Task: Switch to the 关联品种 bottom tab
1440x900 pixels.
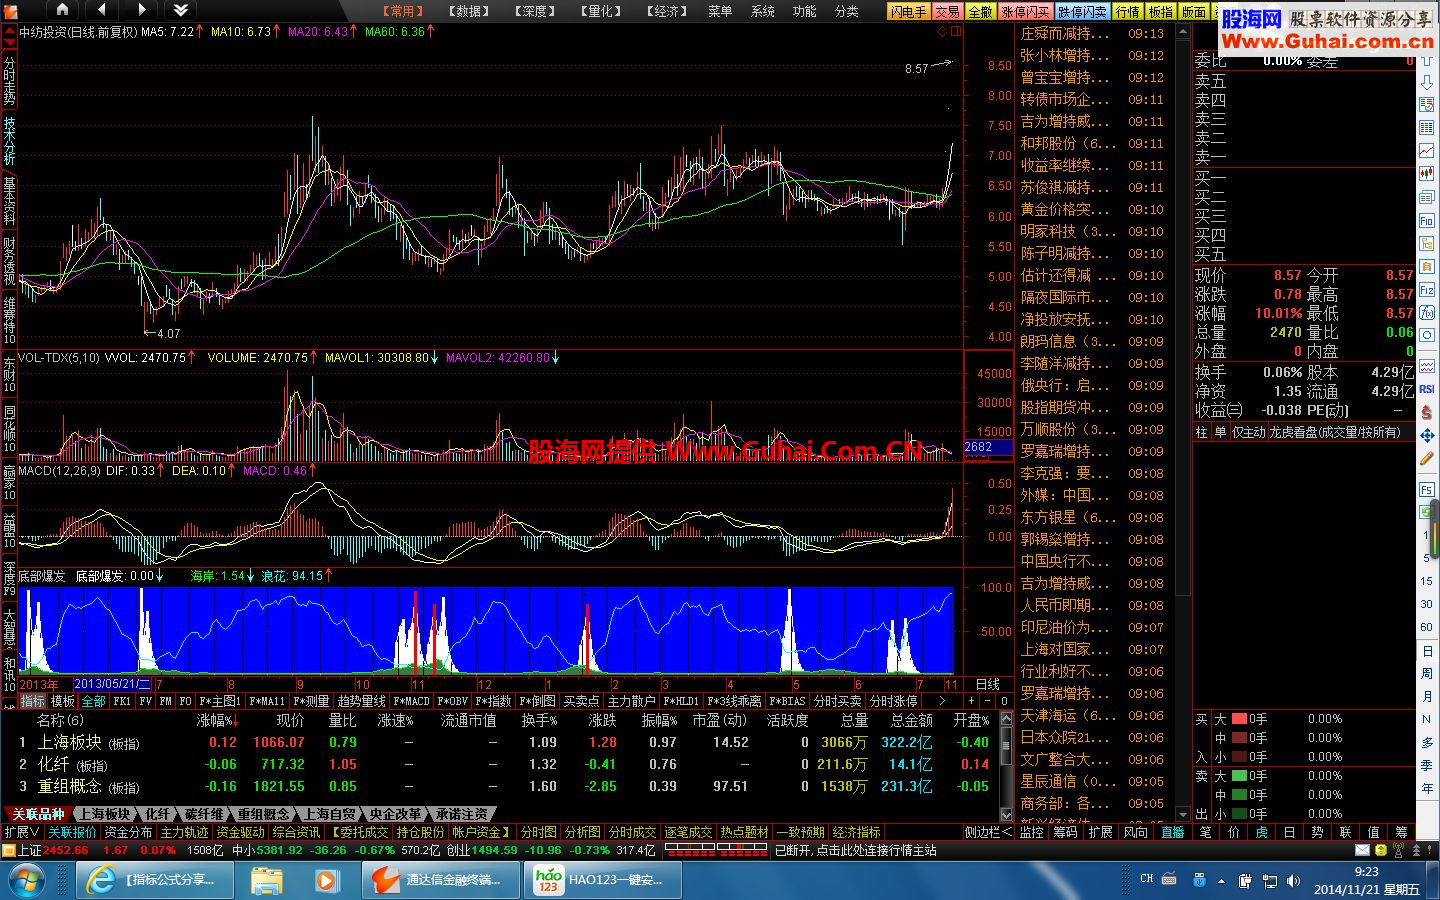Action: click(38, 815)
